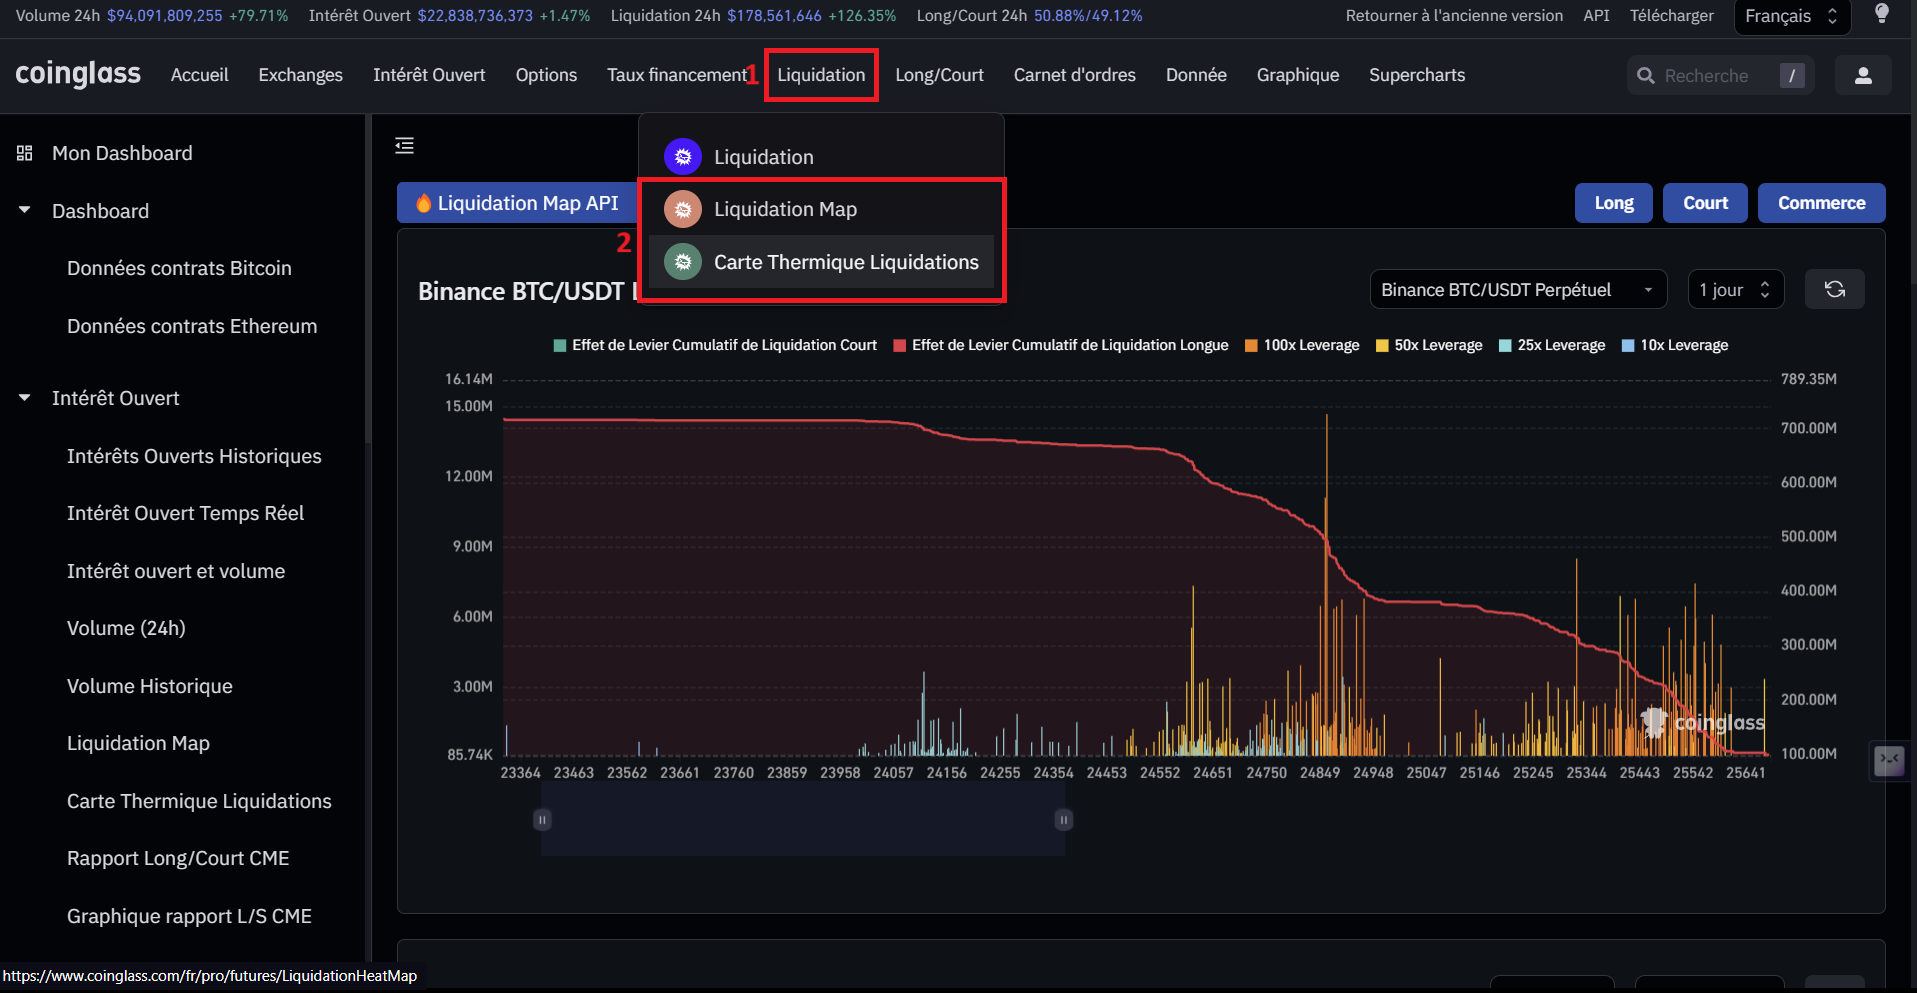This screenshot has height=993, width=1917.
Task: Click the left zoom slider handle
Action: [542, 820]
